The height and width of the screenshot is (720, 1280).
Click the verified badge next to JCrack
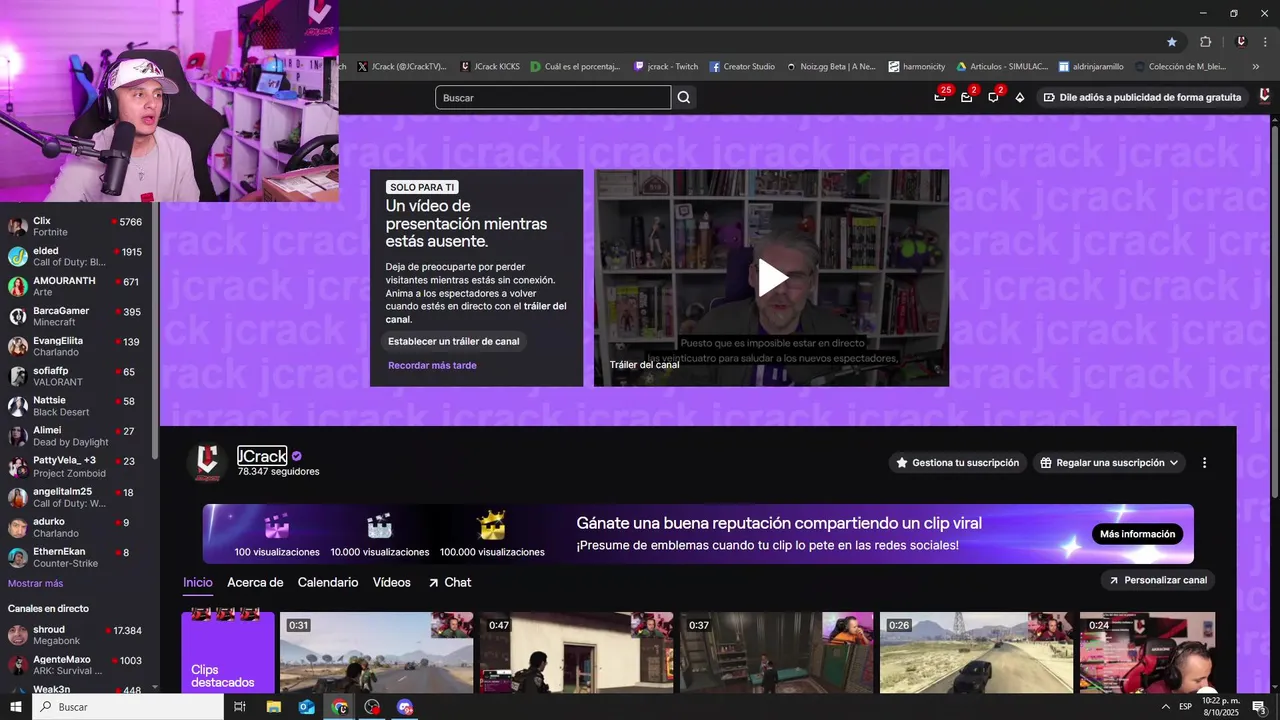[296, 456]
